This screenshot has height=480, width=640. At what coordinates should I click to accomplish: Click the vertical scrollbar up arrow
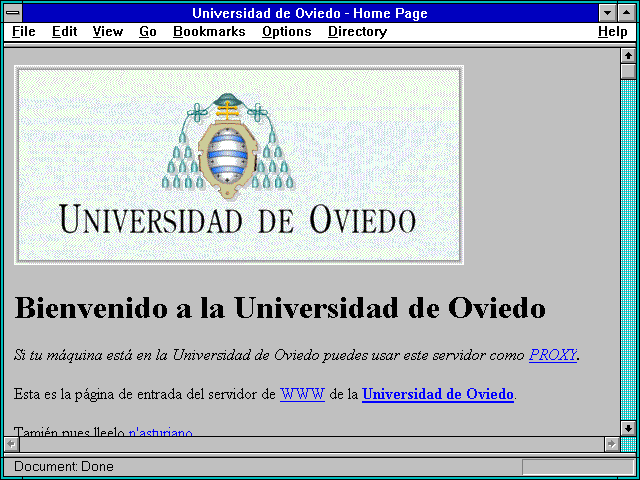(628, 56)
